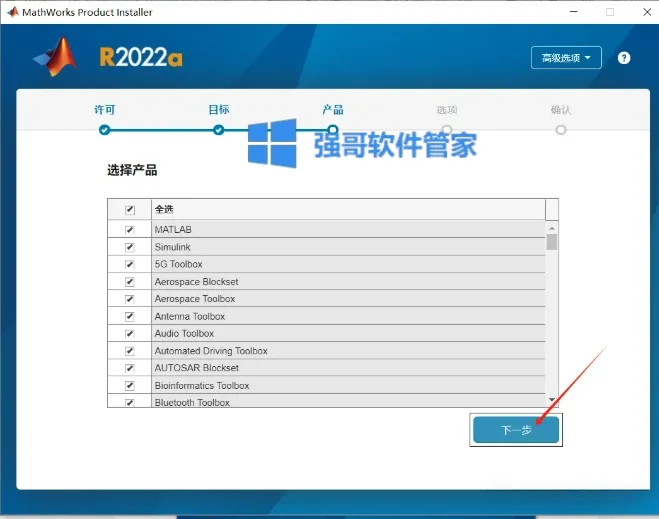Toggle the AUTOSAR Blockset checkbox
This screenshot has height=519, width=659.
pyautogui.click(x=130, y=368)
